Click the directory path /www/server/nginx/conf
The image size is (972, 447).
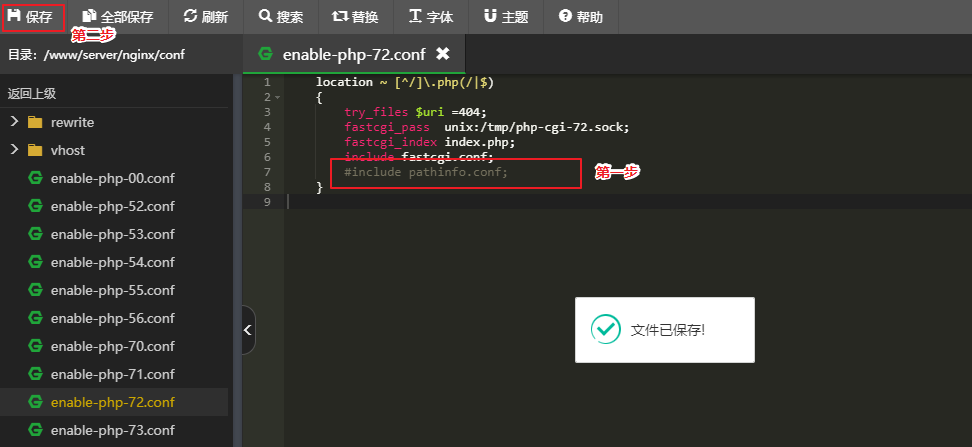pos(114,55)
